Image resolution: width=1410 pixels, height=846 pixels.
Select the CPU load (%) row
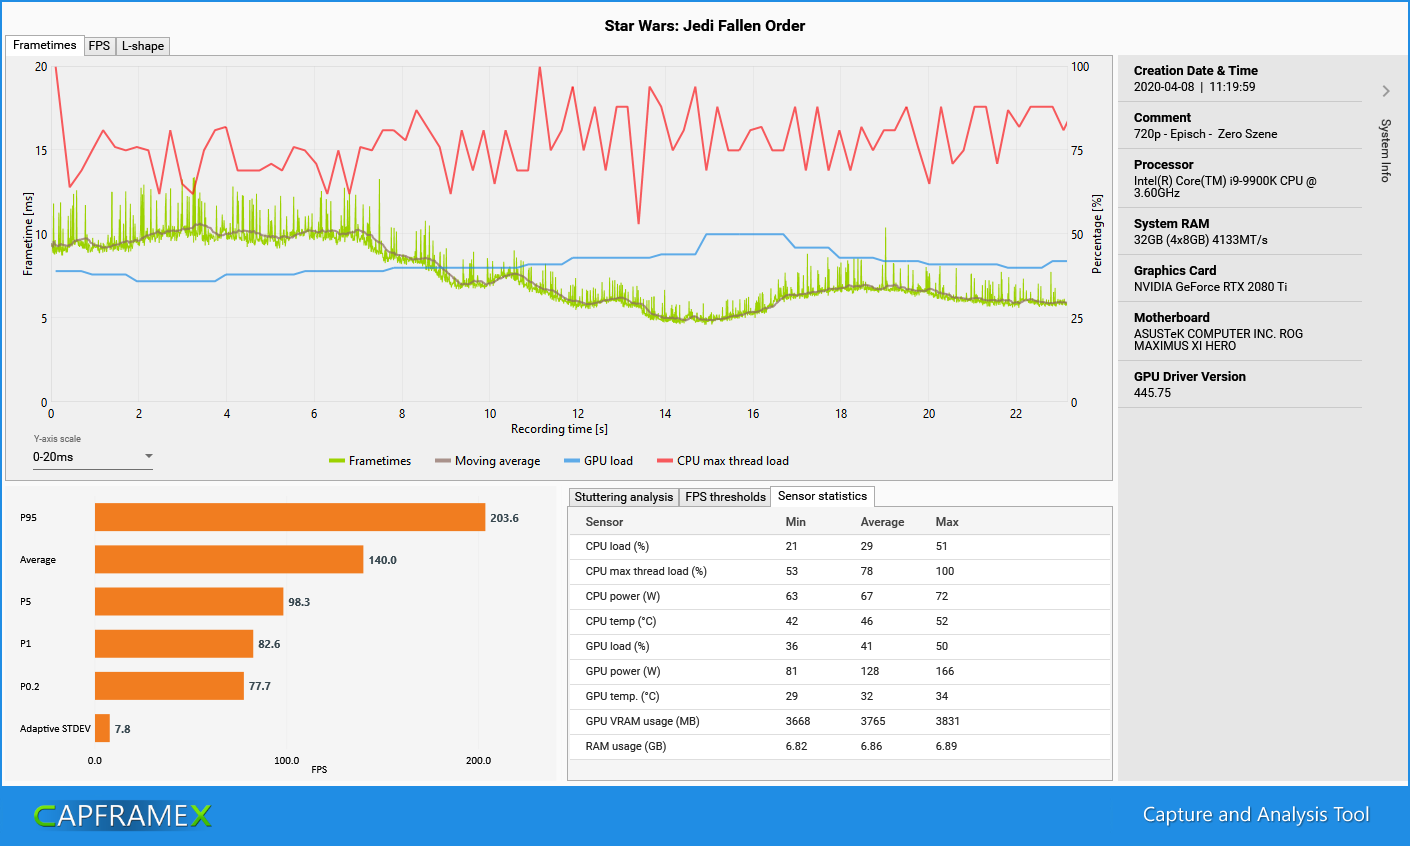coord(839,547)
